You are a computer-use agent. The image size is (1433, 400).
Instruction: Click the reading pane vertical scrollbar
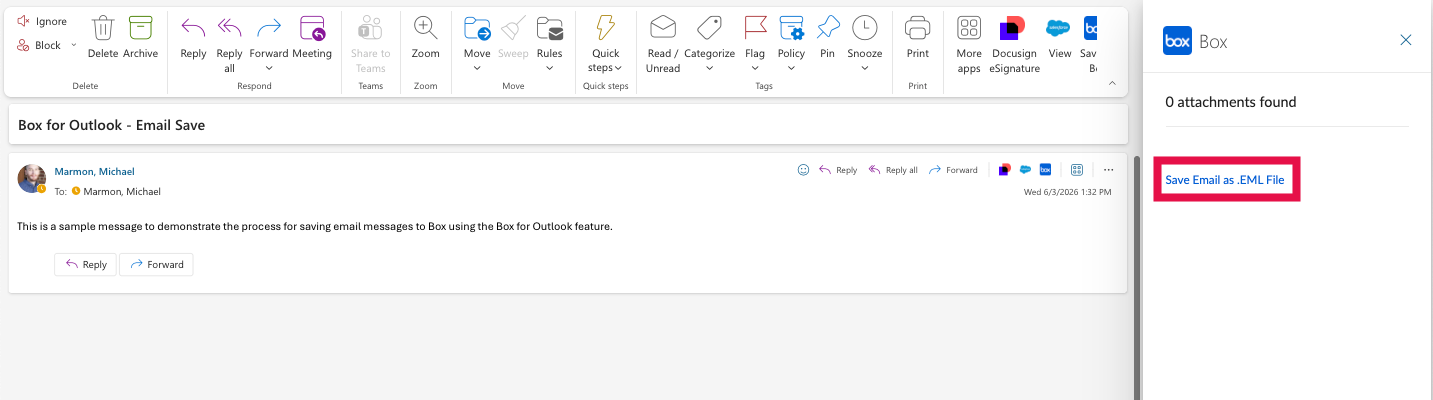pos(1137,275)
